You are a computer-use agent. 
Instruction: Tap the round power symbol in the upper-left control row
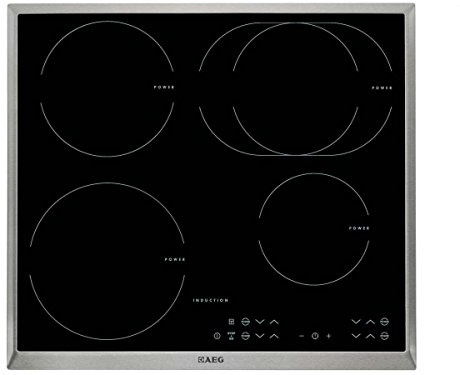(245, 322)
